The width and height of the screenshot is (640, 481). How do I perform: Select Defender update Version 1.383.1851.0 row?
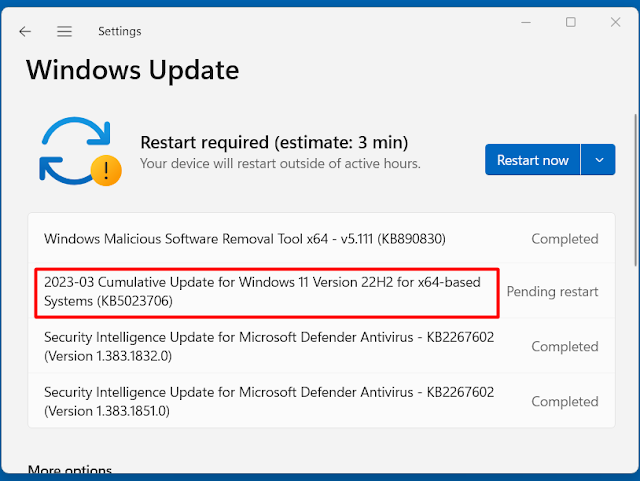[x=321, y=401]
